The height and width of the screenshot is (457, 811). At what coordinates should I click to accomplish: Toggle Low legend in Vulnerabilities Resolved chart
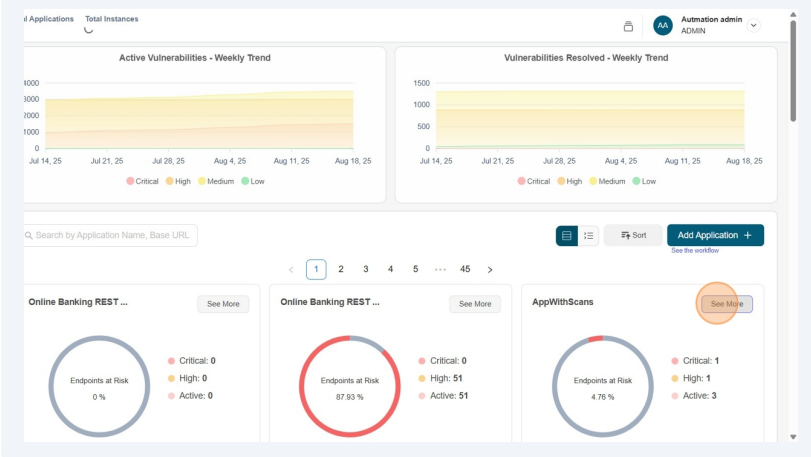tap(644, 181)
